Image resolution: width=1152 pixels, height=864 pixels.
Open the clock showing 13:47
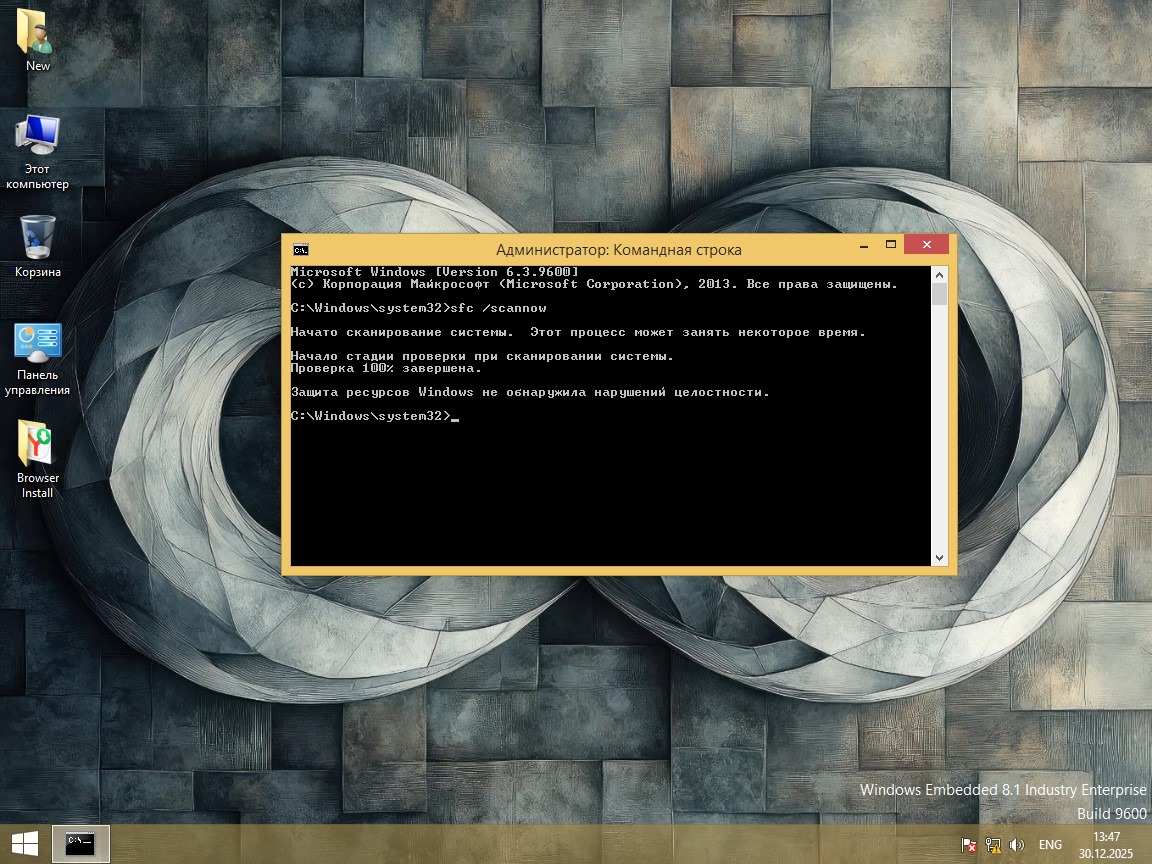click(x=1106, y=844)
